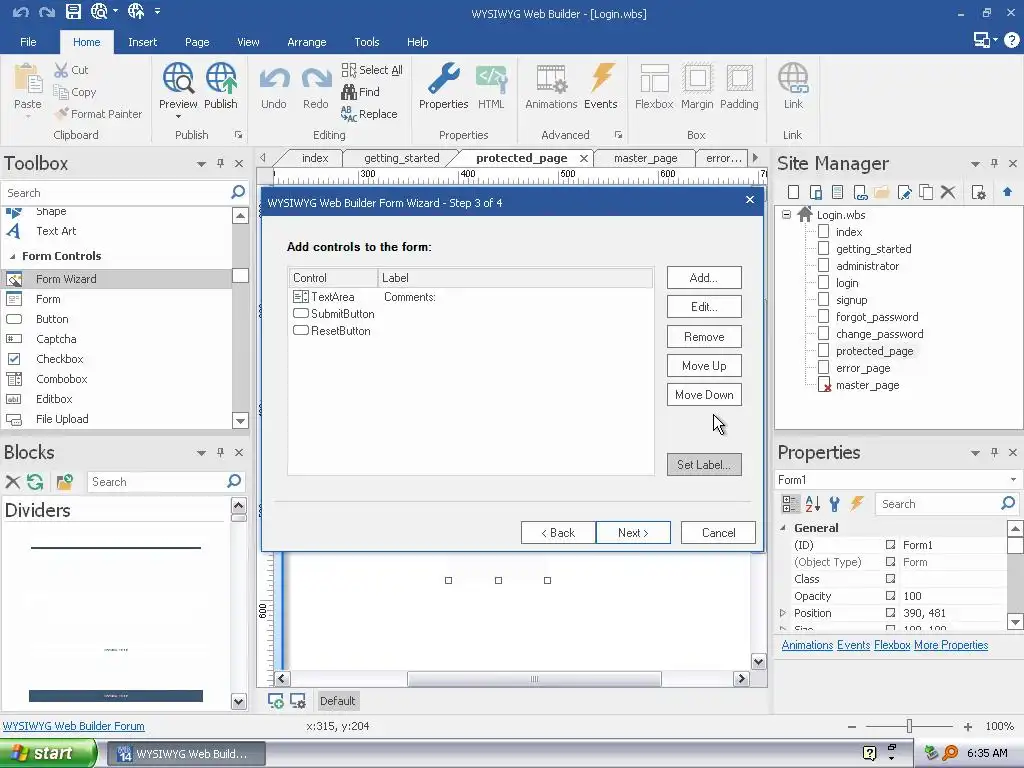1024x768 pixels.
Task: Open the HTML editor icon
Action: click(491, 79)
